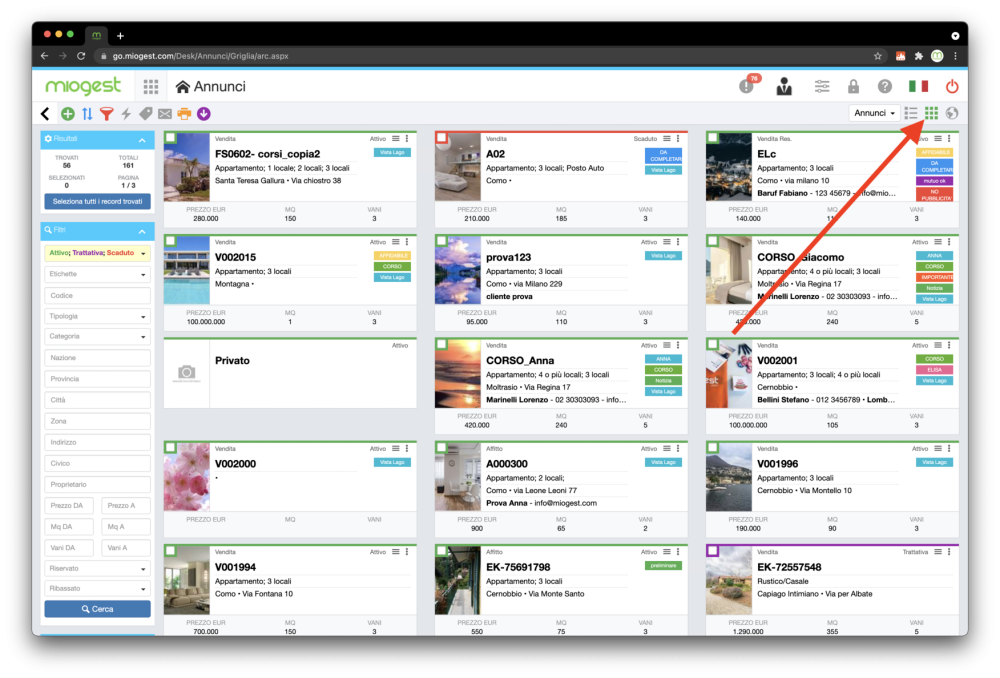The image size is (1000, 678).
Task: Select checkbox on V002015 card
Action: point(170,241)
